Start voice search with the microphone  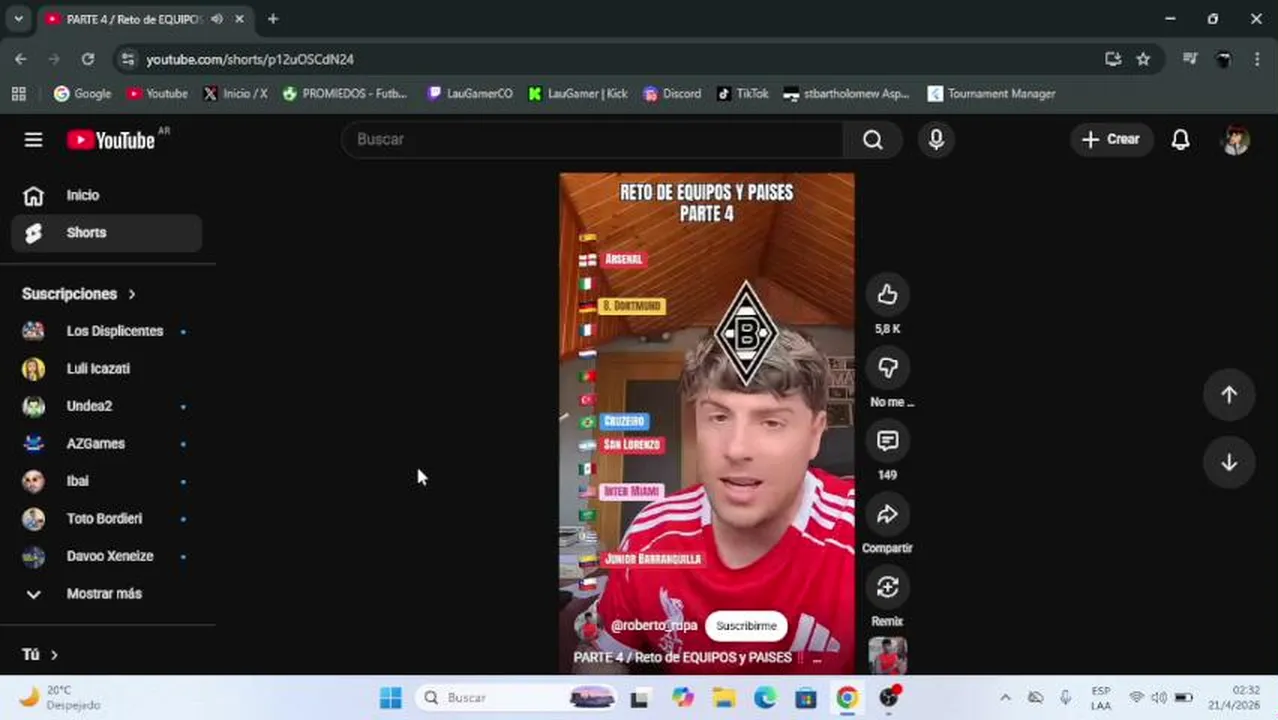click(x=936, y=139)
